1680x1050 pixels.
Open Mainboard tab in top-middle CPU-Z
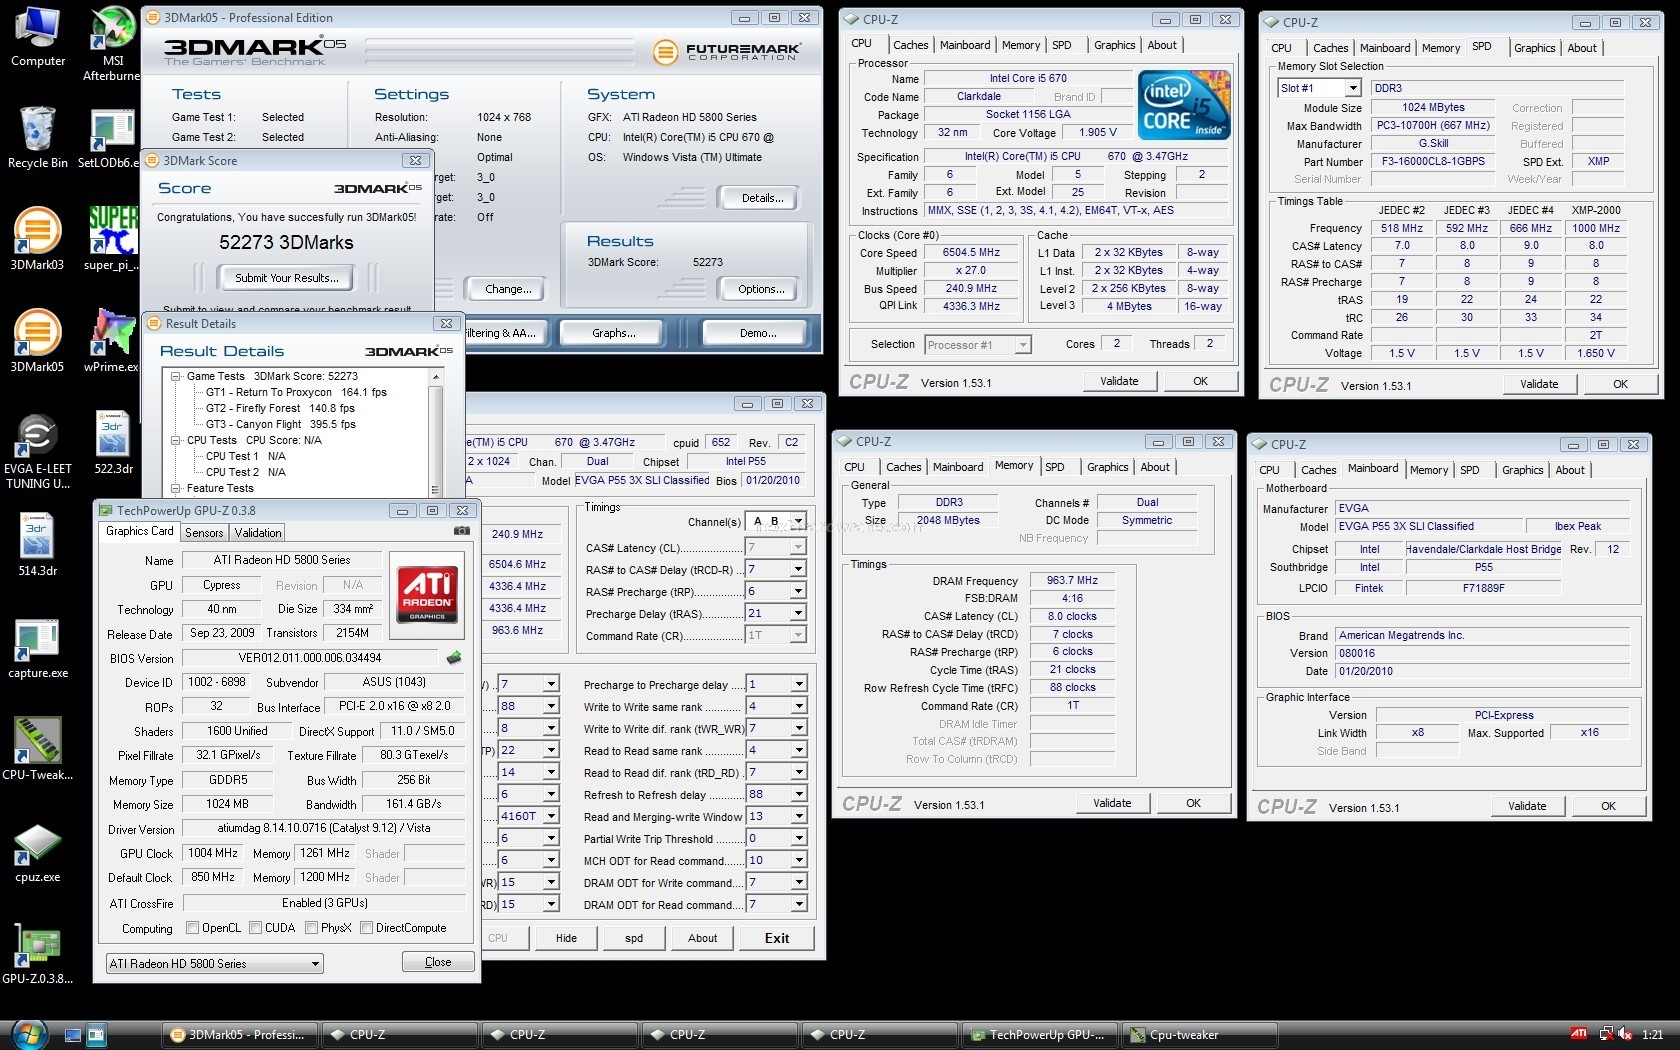pos(965,45)
